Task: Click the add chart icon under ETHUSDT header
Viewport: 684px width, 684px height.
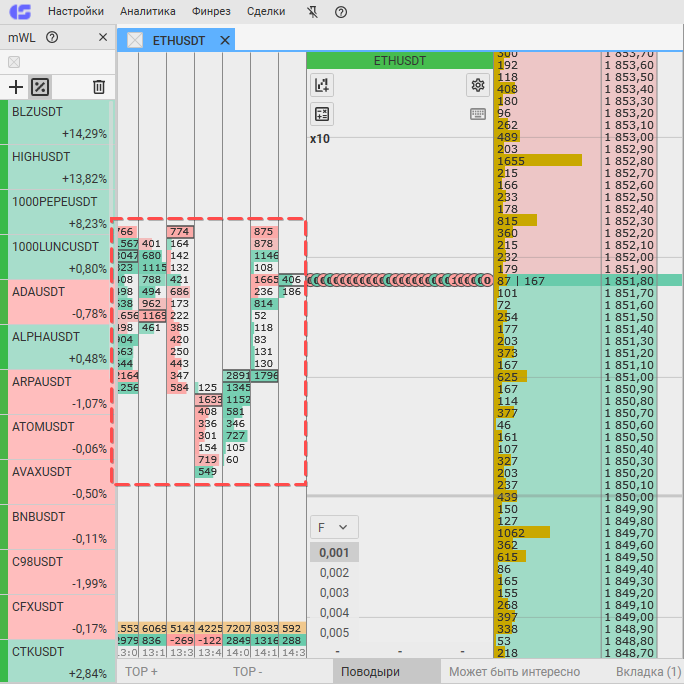Action: point(322,85)
